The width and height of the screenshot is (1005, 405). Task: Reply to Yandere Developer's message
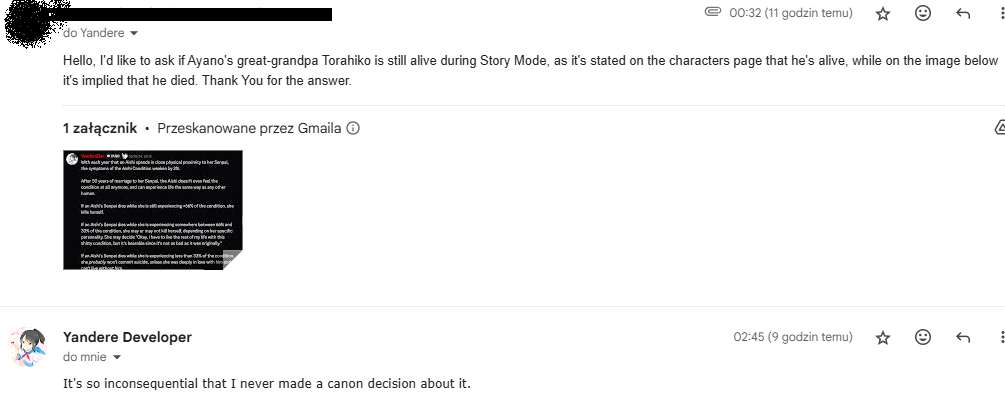click(x=963, y=338)
